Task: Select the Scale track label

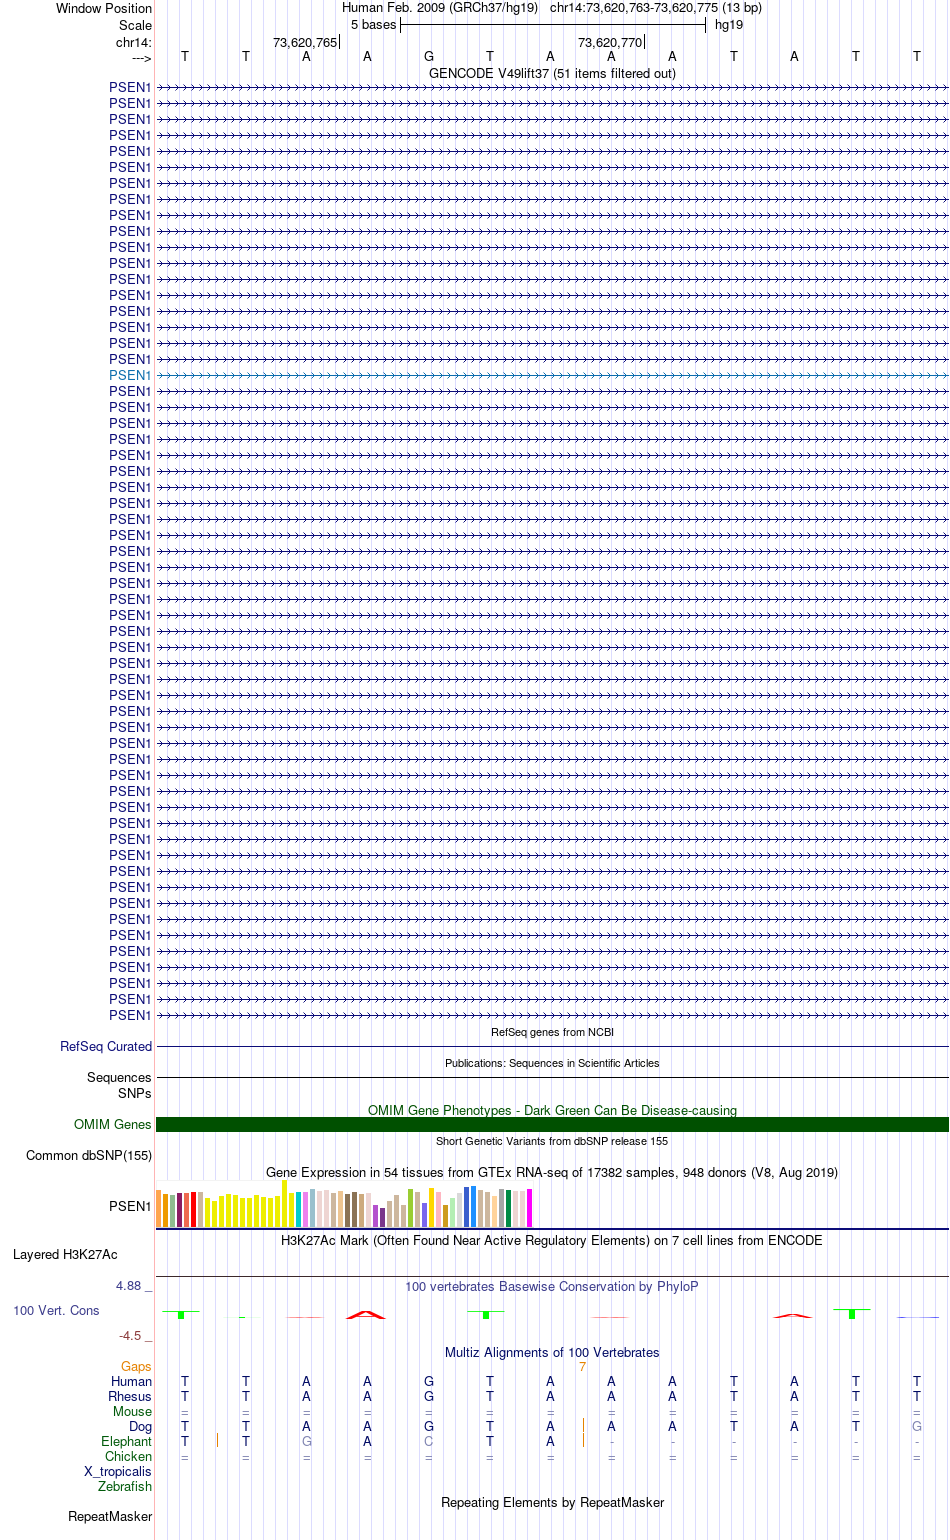Action: pos(135,25)
